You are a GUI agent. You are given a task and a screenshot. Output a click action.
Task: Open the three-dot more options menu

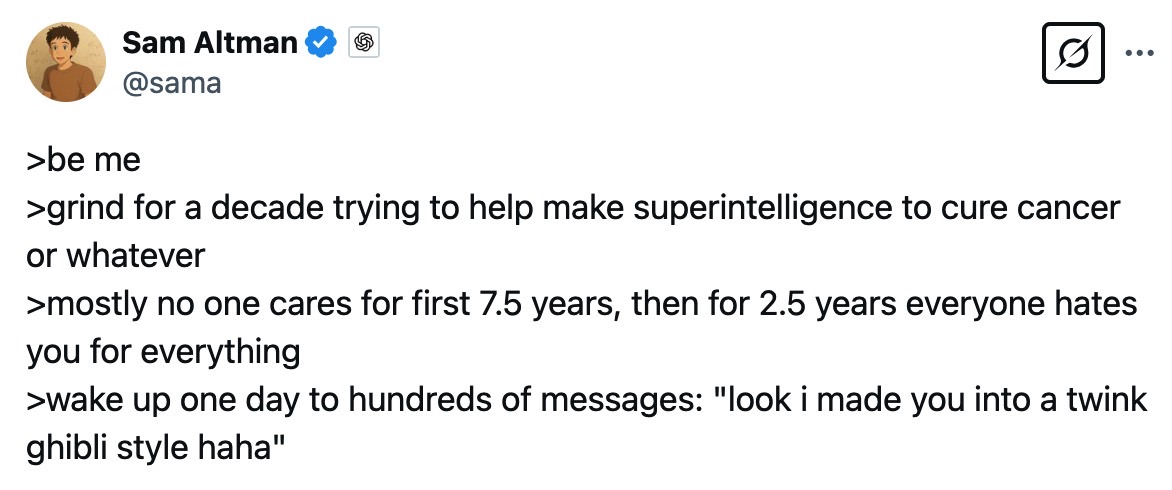[x=1139, y=53]
